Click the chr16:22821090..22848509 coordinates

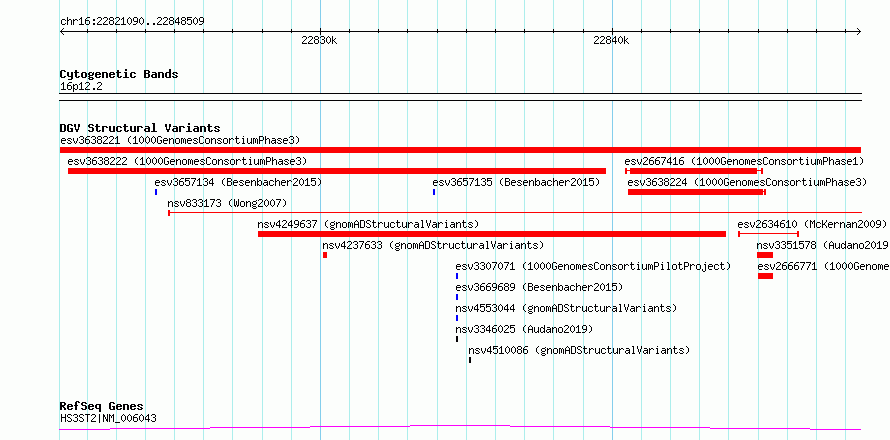pyautogui.click(x=132, y=22)
